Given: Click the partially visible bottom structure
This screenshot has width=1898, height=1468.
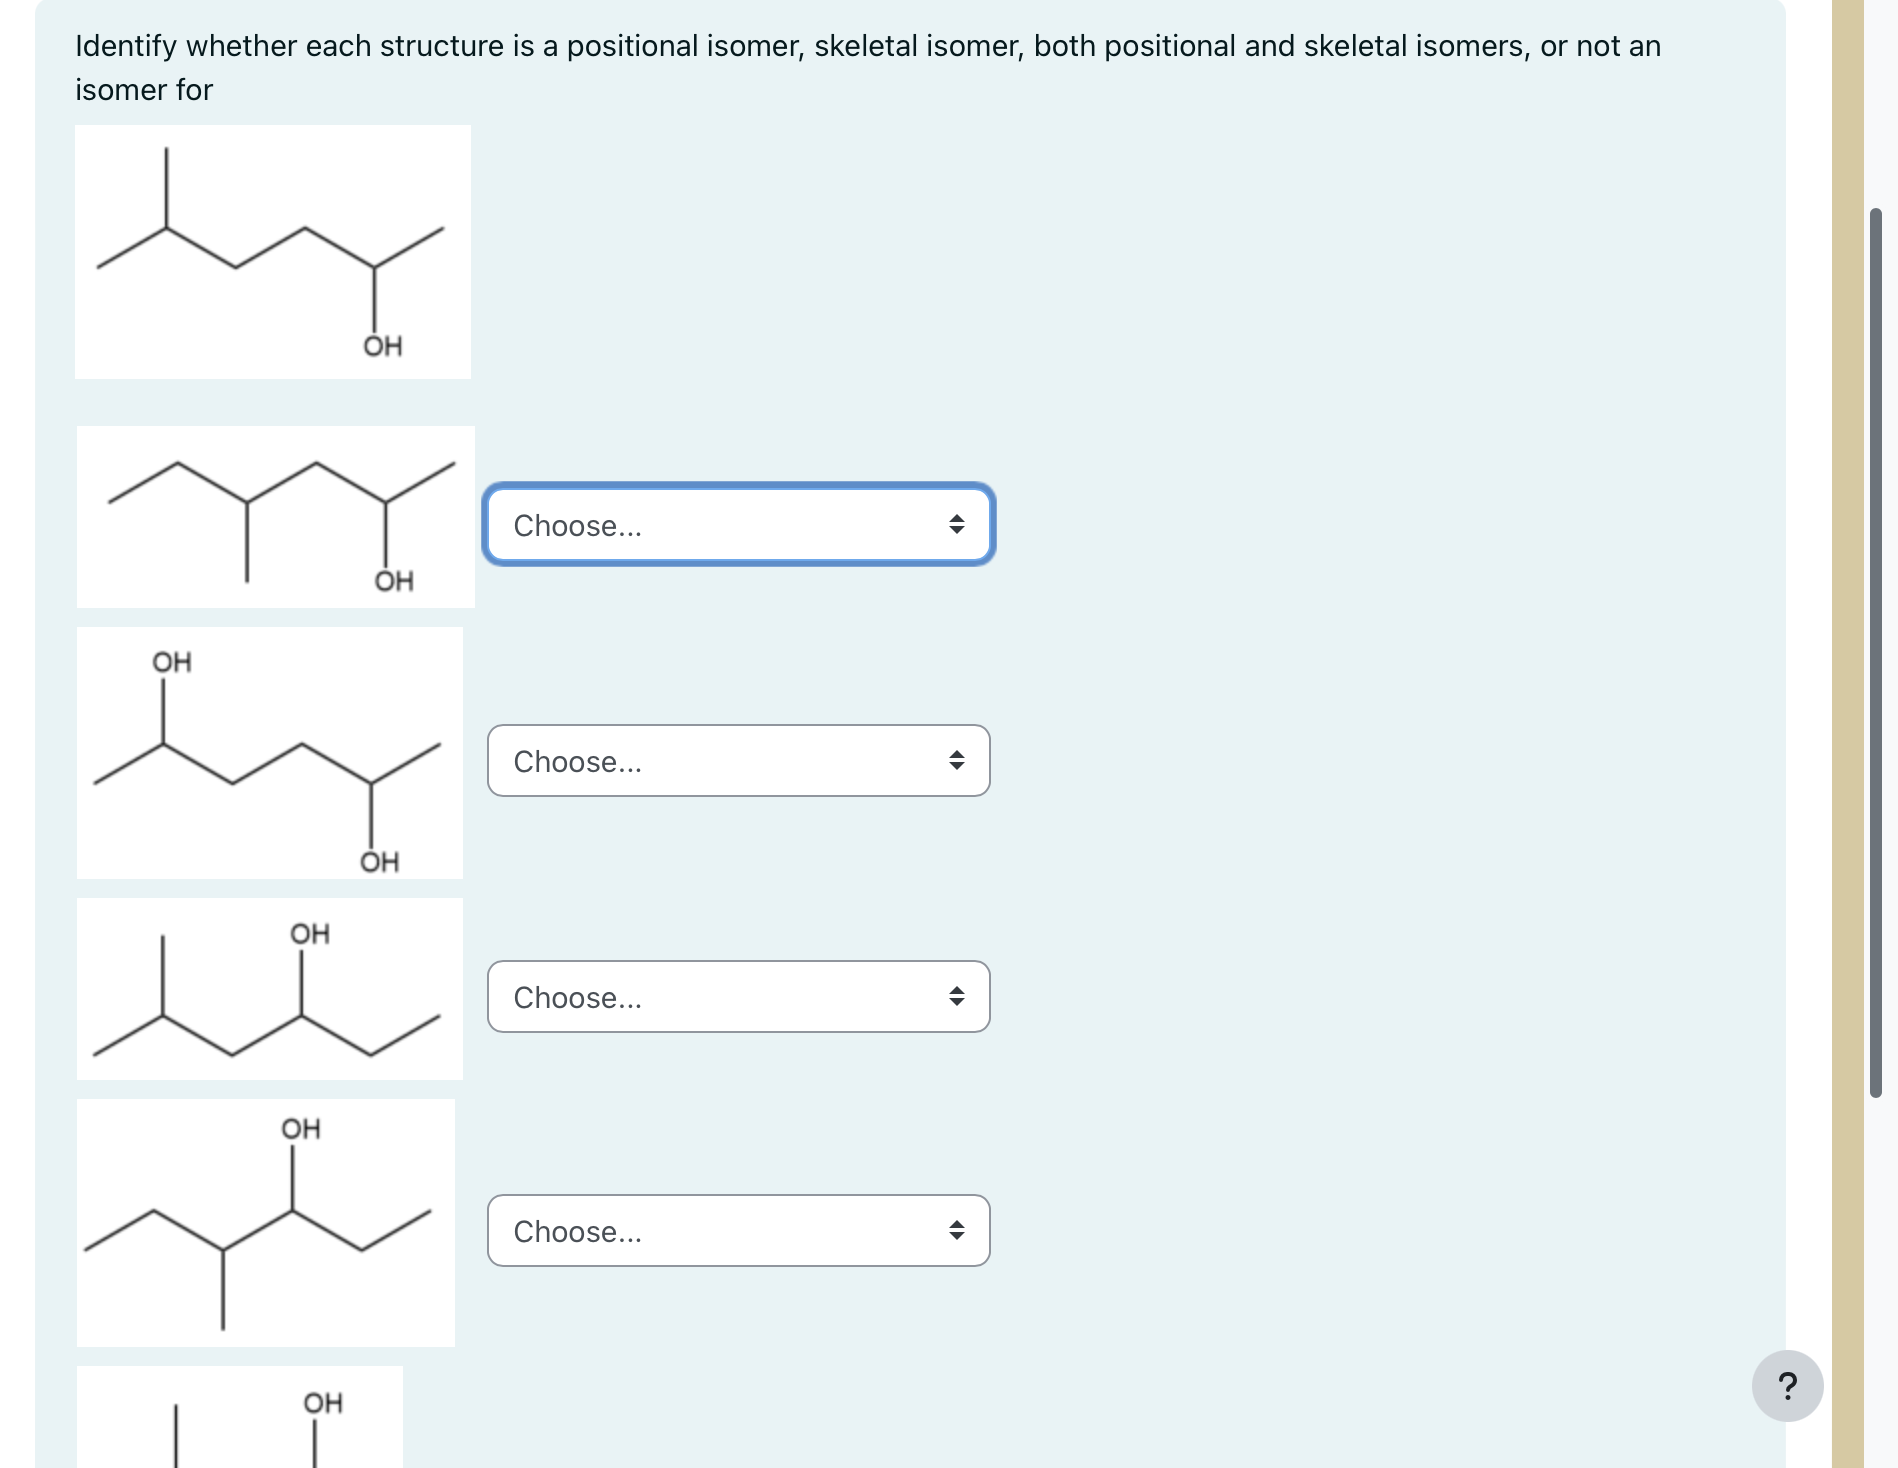Looking at the screenshot, I should [240, 1420].
